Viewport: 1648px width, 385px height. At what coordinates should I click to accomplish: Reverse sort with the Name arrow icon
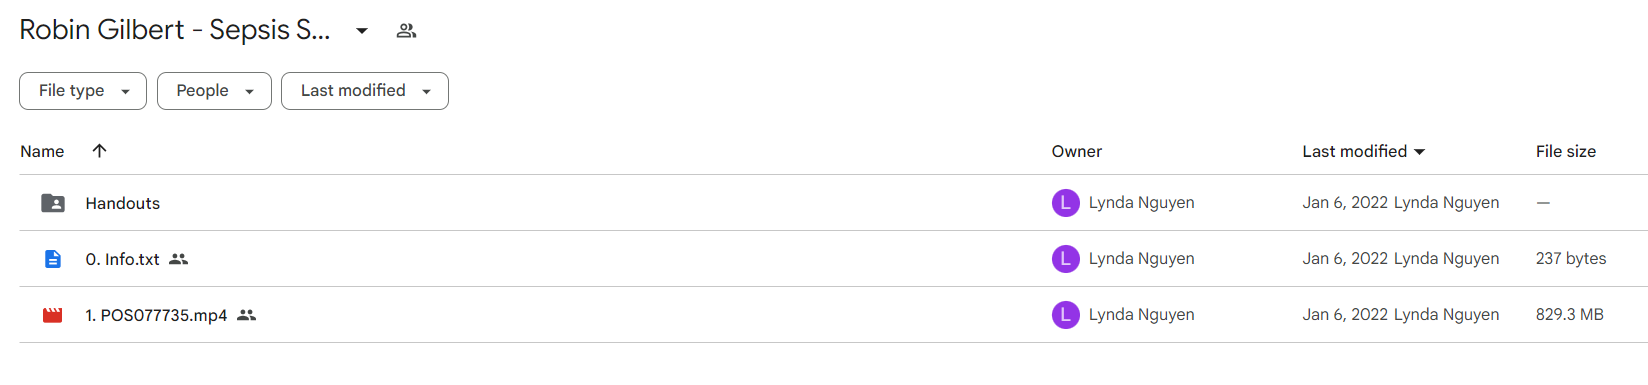click(x=99, y=151)
